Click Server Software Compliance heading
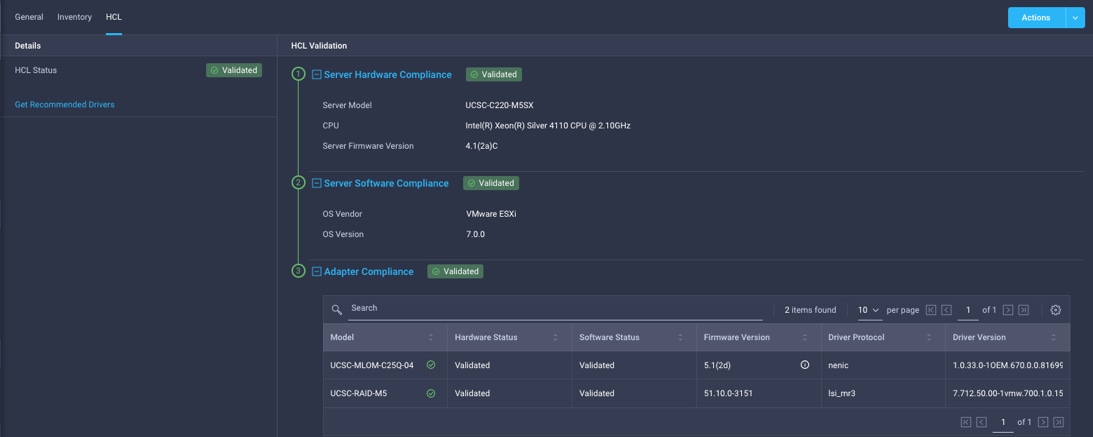Viewport: 1093px width, 437px height. pyautogui.click(x=386, y=183)
